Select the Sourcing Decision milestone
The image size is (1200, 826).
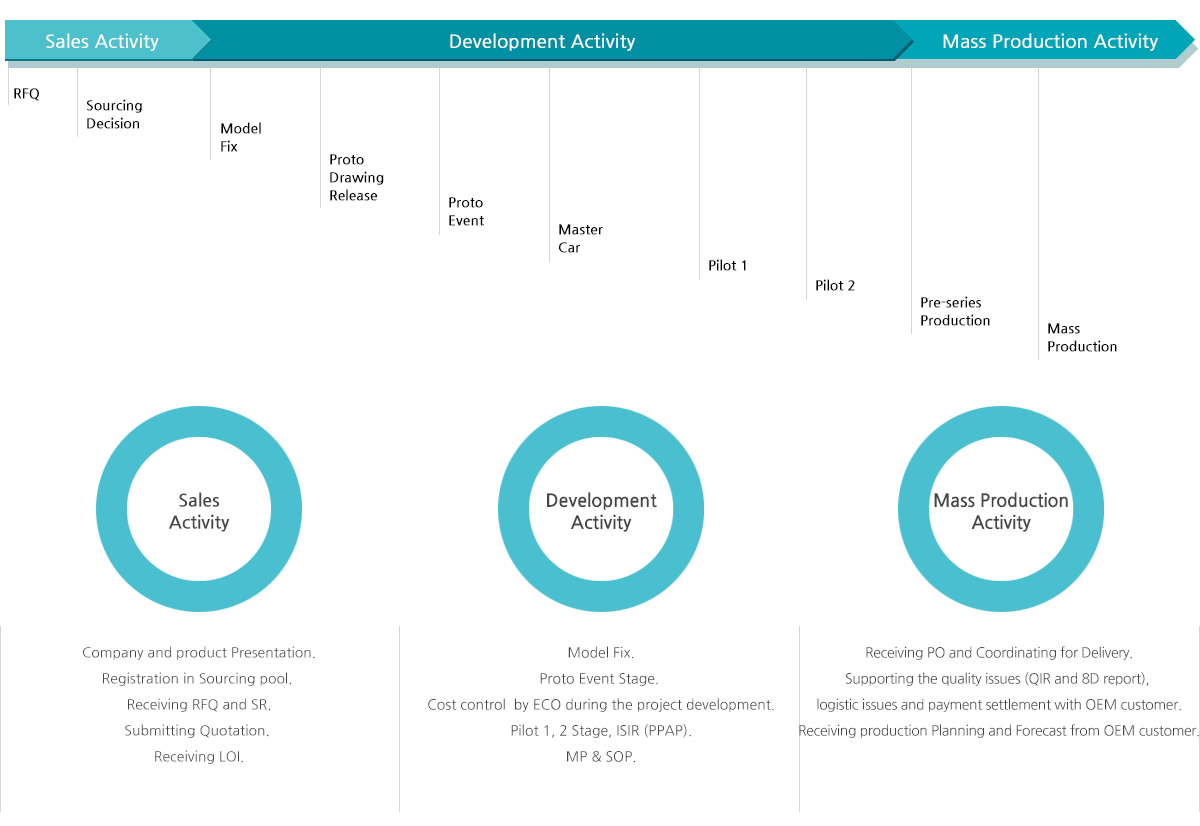point(114,114)
